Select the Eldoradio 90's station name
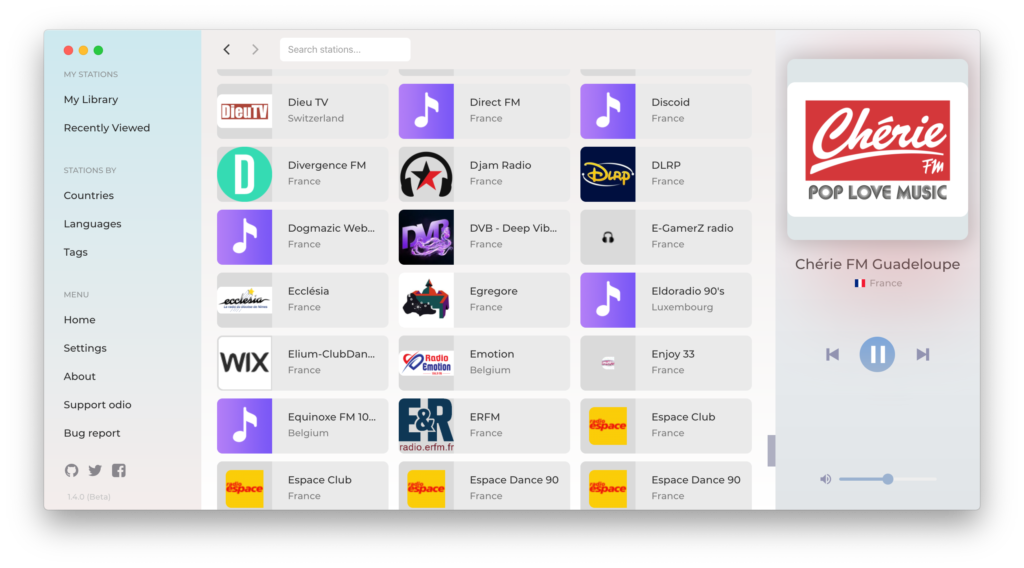 click(x=688, y=291)
